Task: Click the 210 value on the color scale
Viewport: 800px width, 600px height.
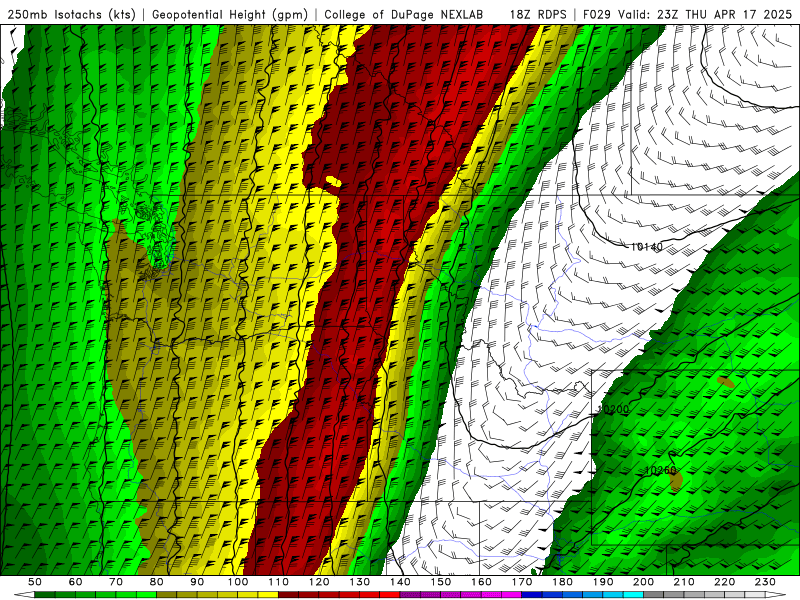Action: (x=684, y=582)
